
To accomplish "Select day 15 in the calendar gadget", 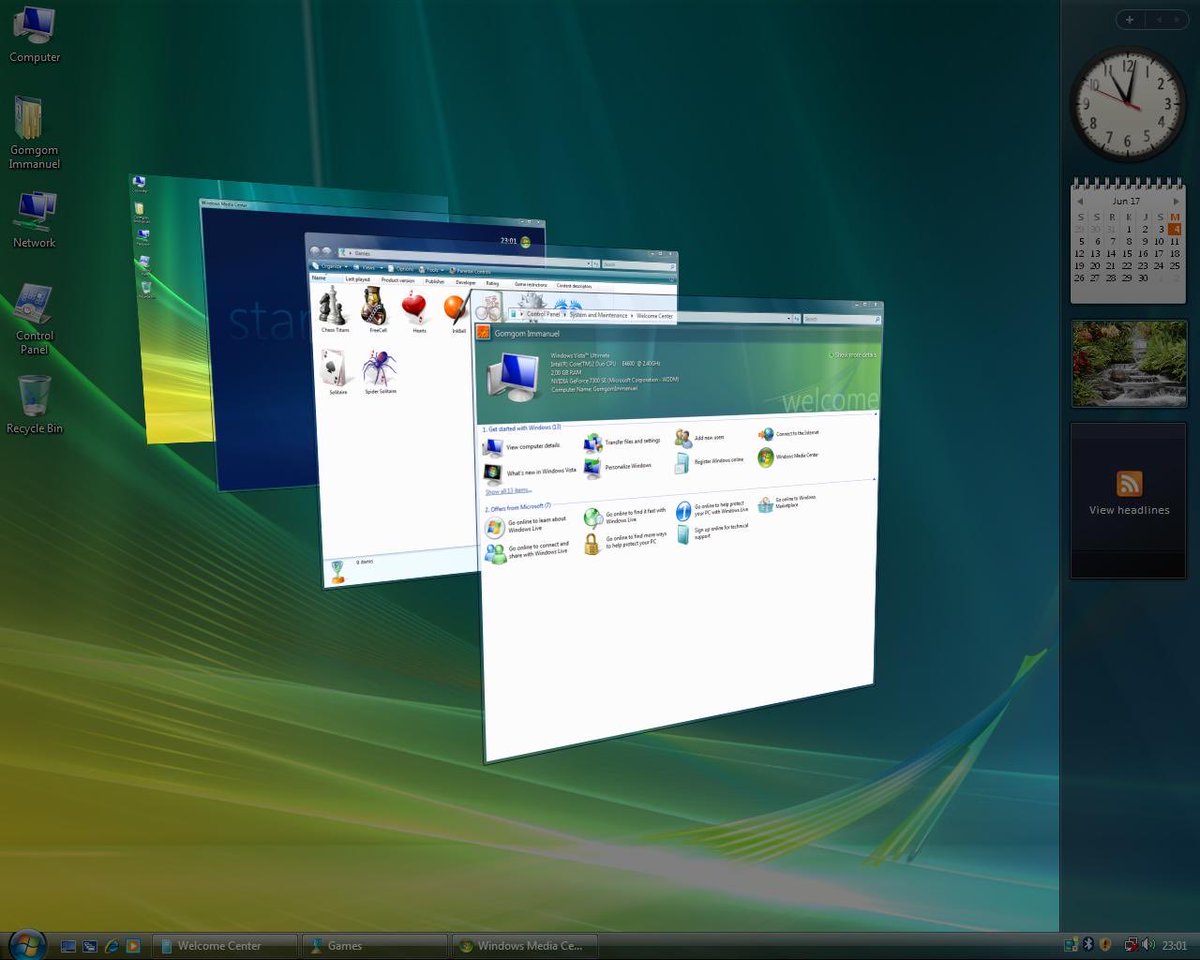I will (1127, 253).
